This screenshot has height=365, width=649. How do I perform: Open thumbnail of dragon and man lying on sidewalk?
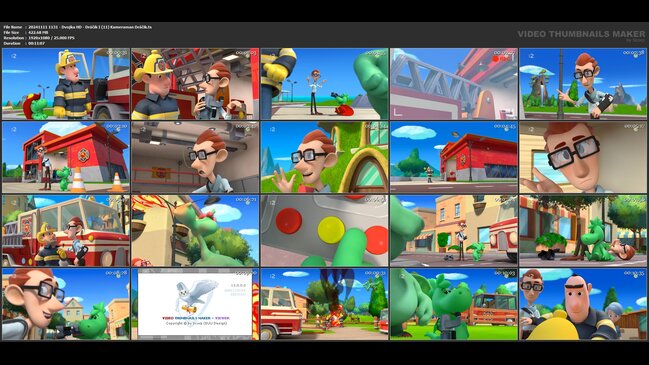click(583, 231)
